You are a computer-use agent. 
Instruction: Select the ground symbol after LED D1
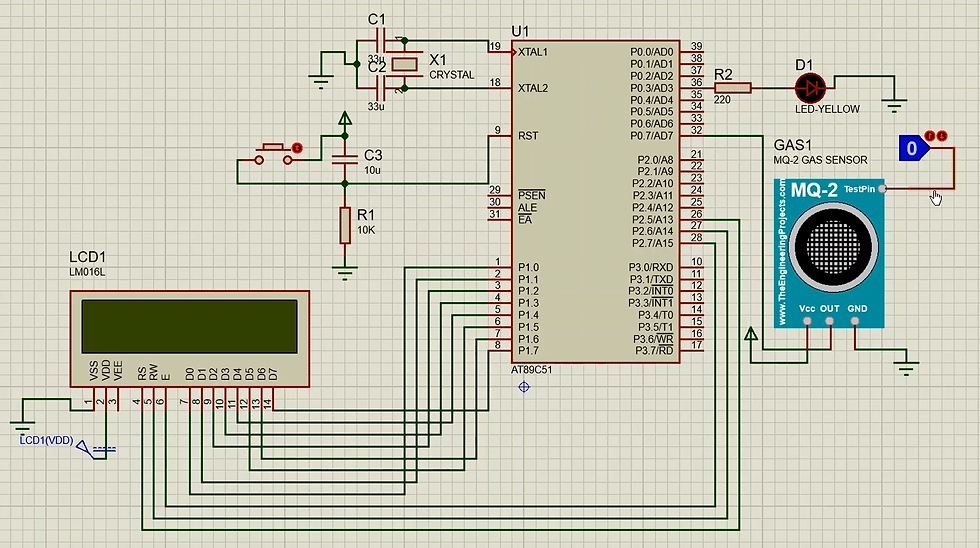894,104
